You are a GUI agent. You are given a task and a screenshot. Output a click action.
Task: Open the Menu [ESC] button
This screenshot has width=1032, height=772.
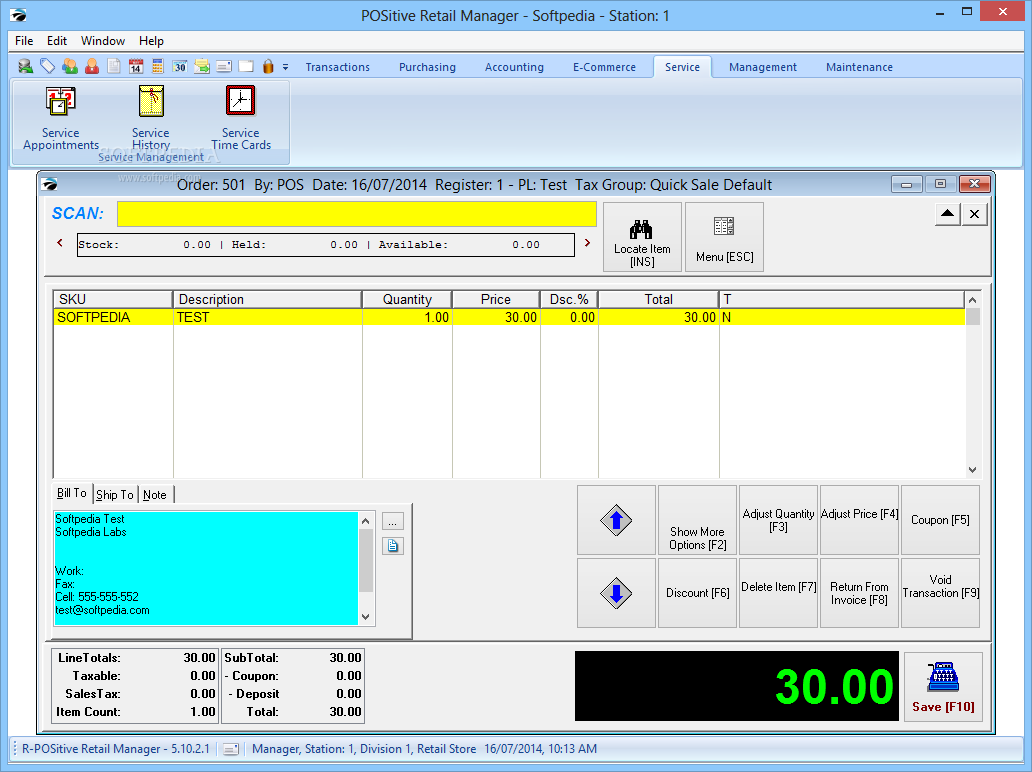[725, 237]
